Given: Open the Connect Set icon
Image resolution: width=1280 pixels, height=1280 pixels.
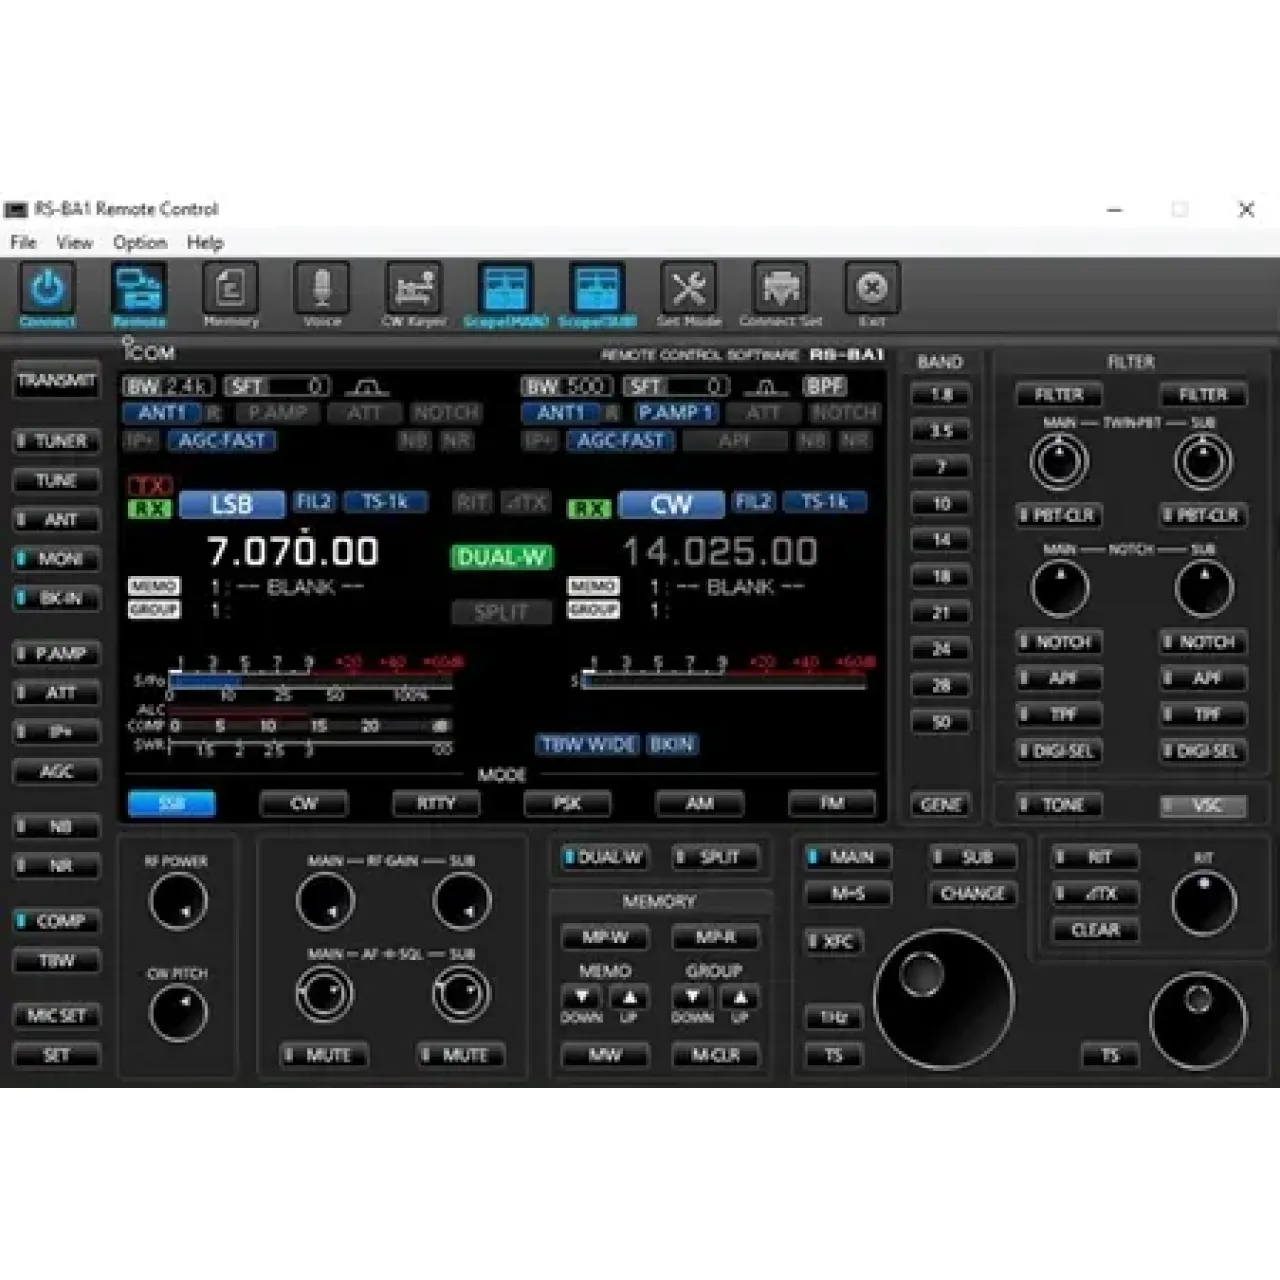Looking at the screenshot, I should click(780, 292).
